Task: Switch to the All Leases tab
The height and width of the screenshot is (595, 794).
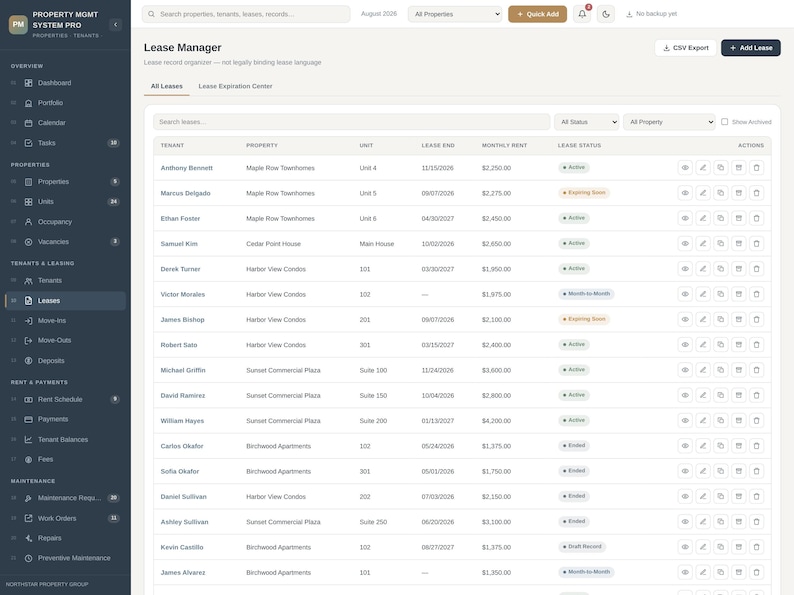Action: click(x=167, y=86)
